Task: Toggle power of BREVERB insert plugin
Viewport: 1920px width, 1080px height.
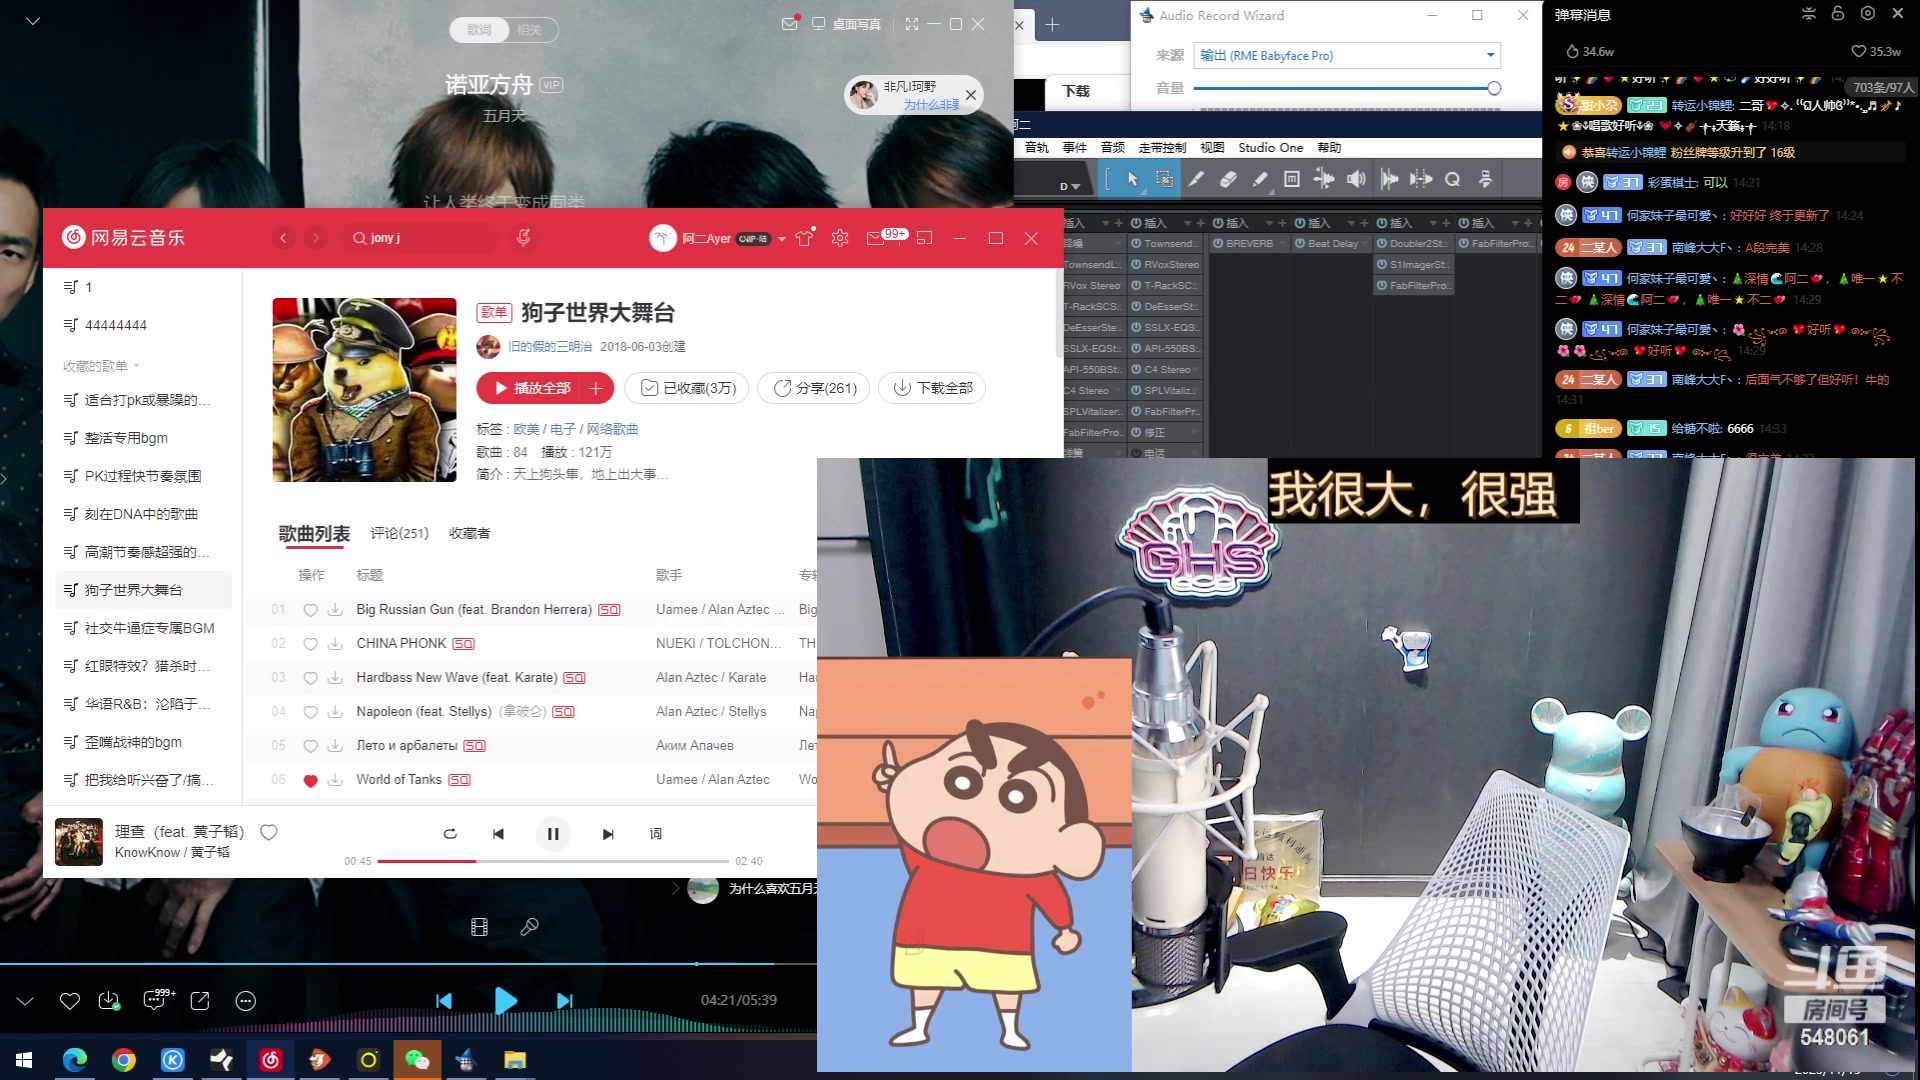Action: coord(1218,244)
